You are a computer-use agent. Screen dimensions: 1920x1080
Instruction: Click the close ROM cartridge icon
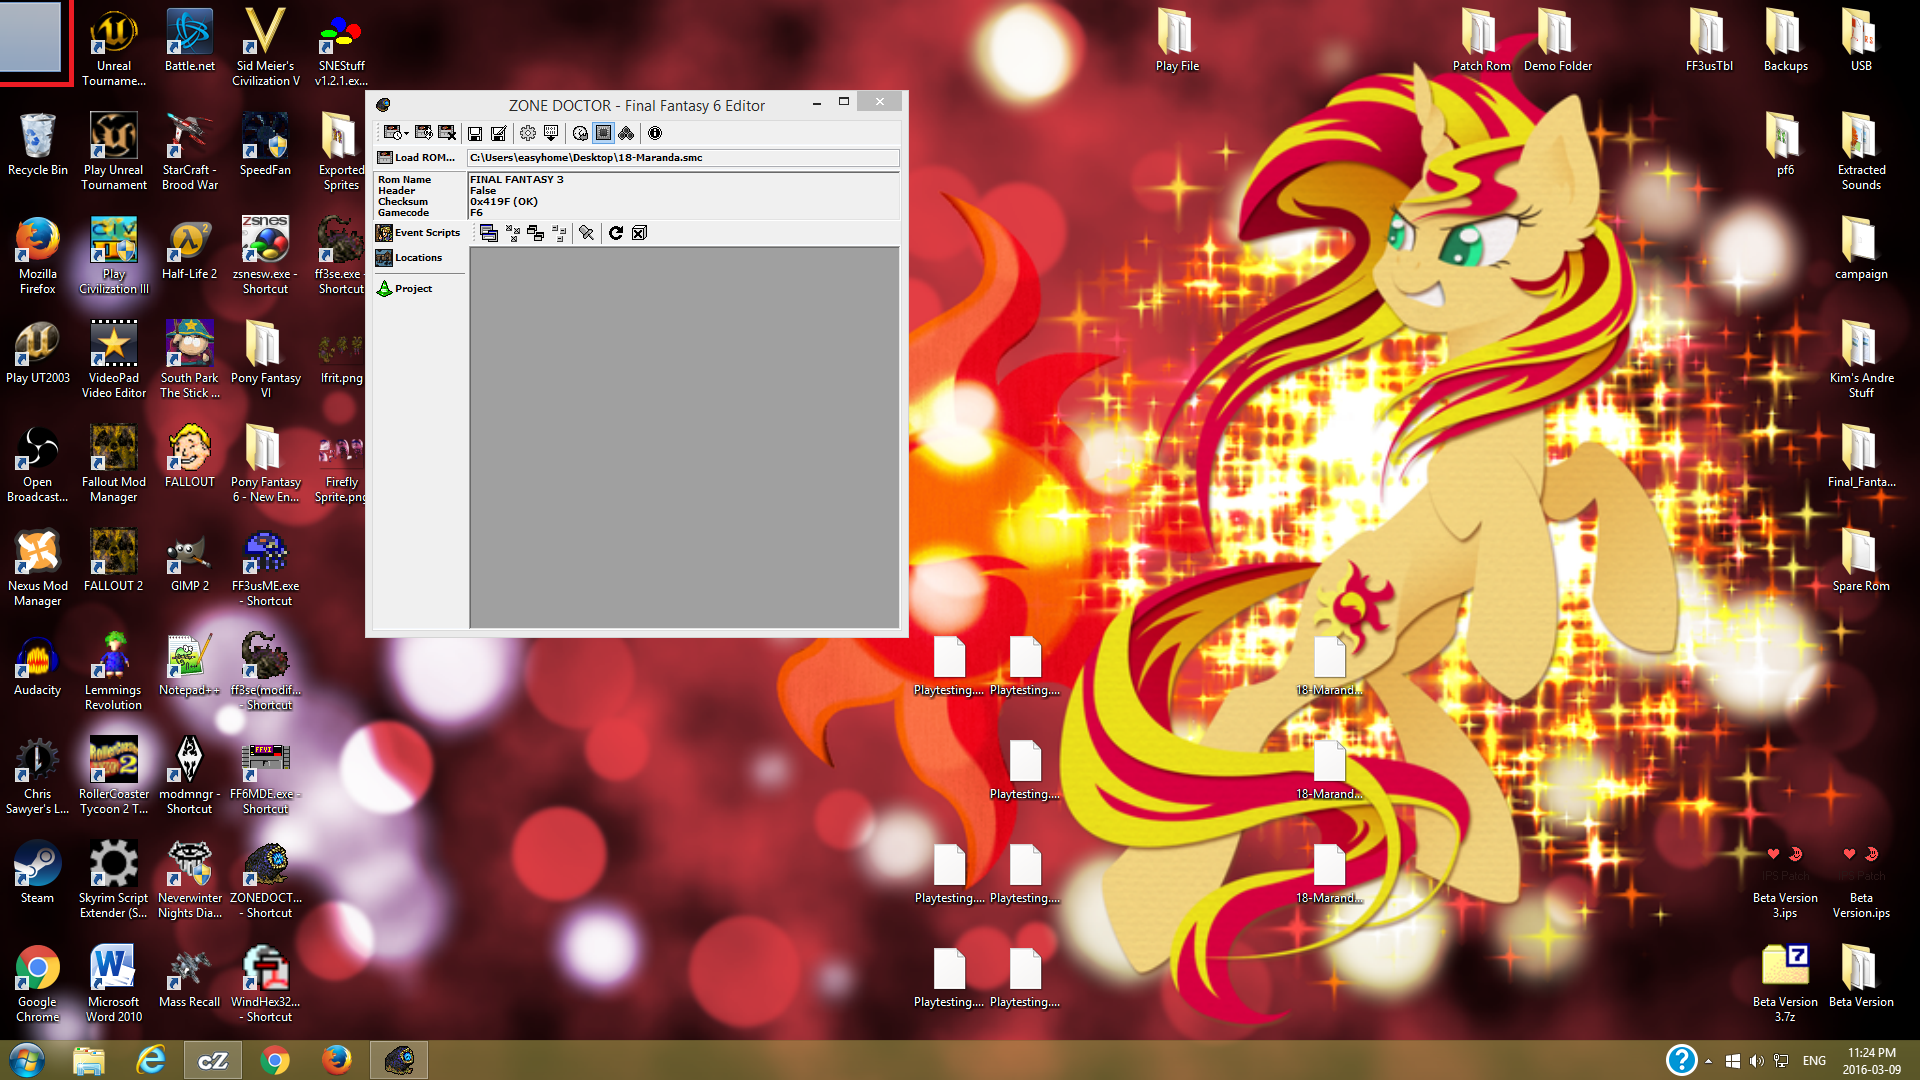(447, 133)
